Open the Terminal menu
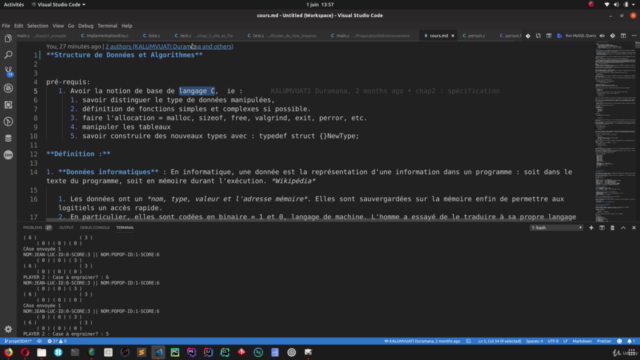This screenshot has width=640, height=360. click(x=107, y=26)
